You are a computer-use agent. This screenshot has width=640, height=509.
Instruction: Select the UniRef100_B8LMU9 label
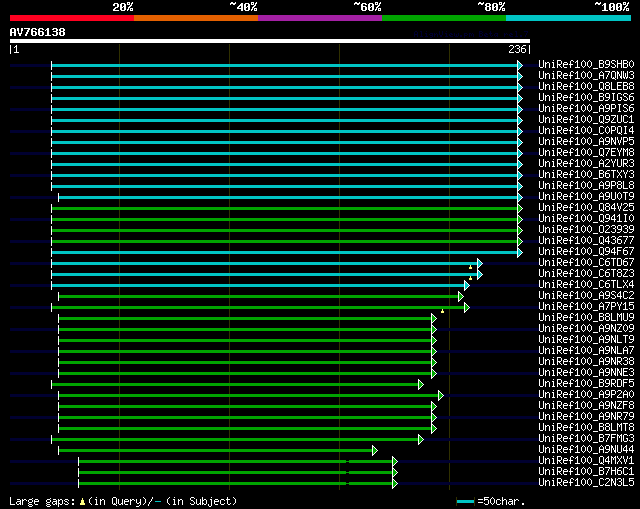[586, 318]
